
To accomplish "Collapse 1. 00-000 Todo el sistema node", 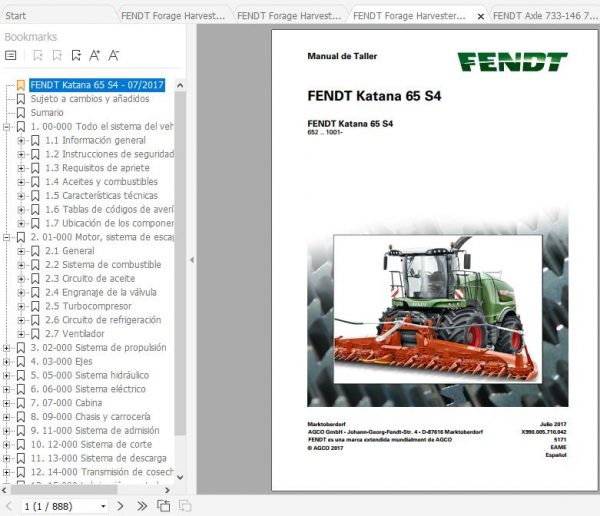I will [x=7, y=127].
